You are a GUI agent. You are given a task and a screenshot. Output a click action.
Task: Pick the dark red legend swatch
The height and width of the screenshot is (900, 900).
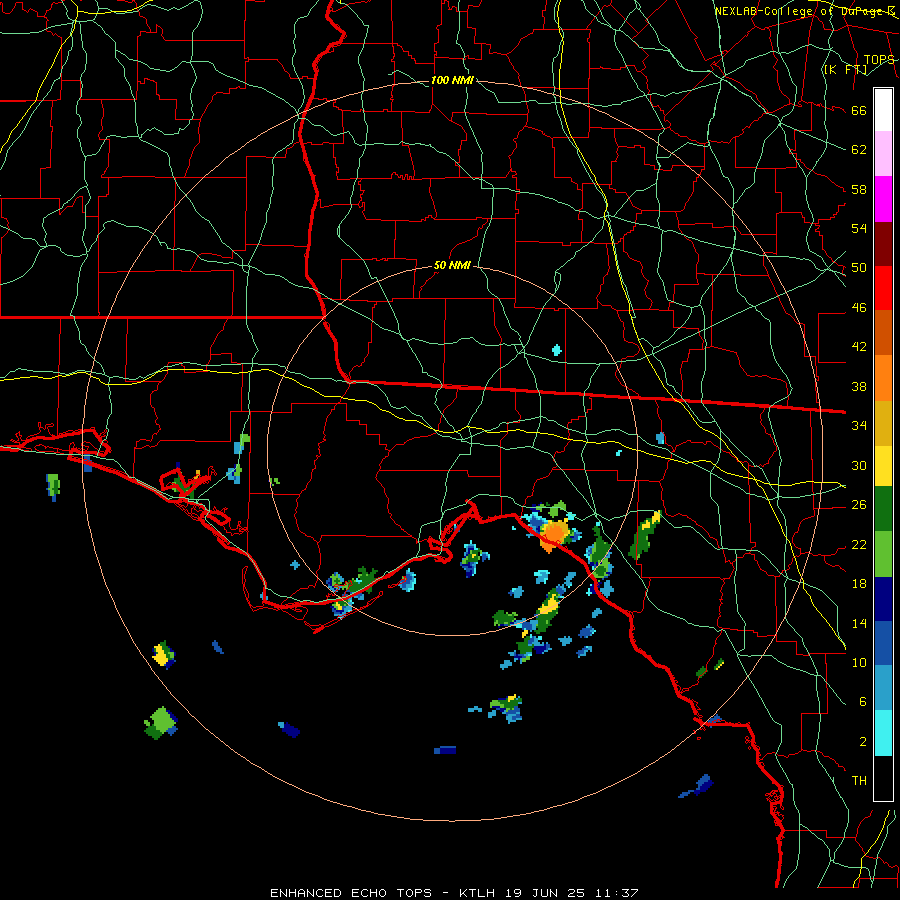click(x=883, y=244)
